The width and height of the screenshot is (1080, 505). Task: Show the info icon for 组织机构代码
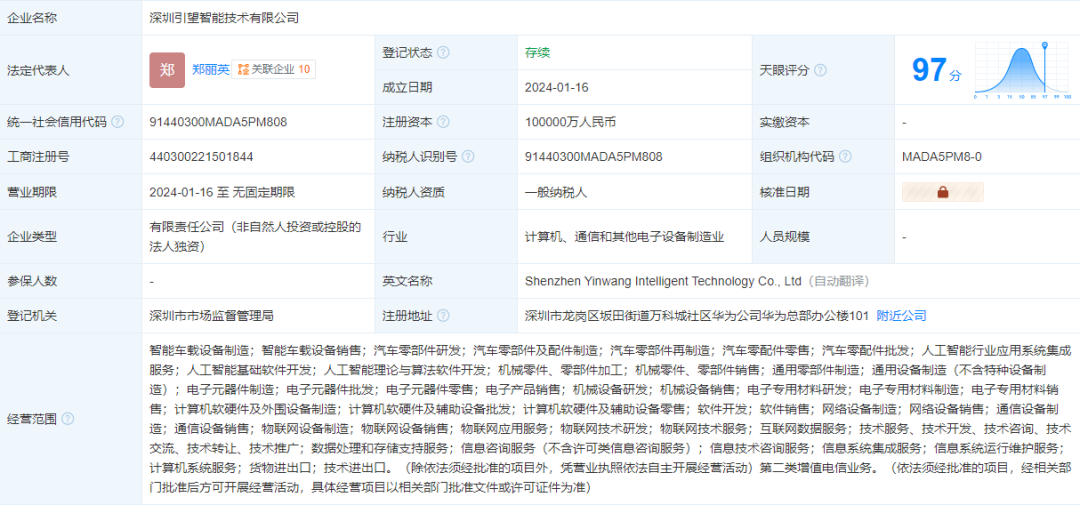845,157
